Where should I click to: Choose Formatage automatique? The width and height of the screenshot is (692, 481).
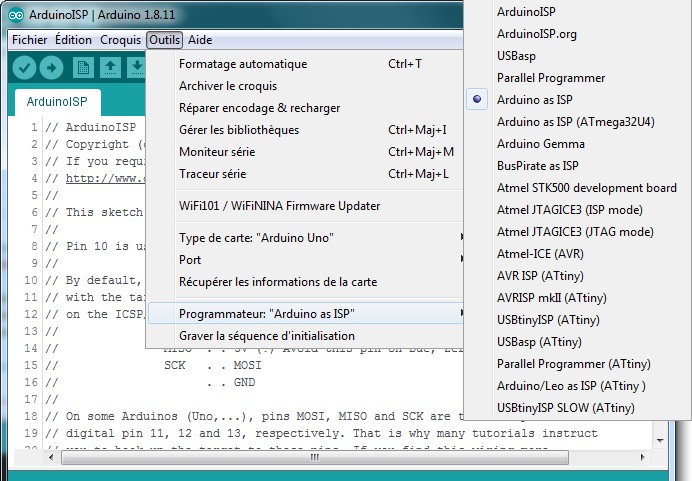click(305, 64)
